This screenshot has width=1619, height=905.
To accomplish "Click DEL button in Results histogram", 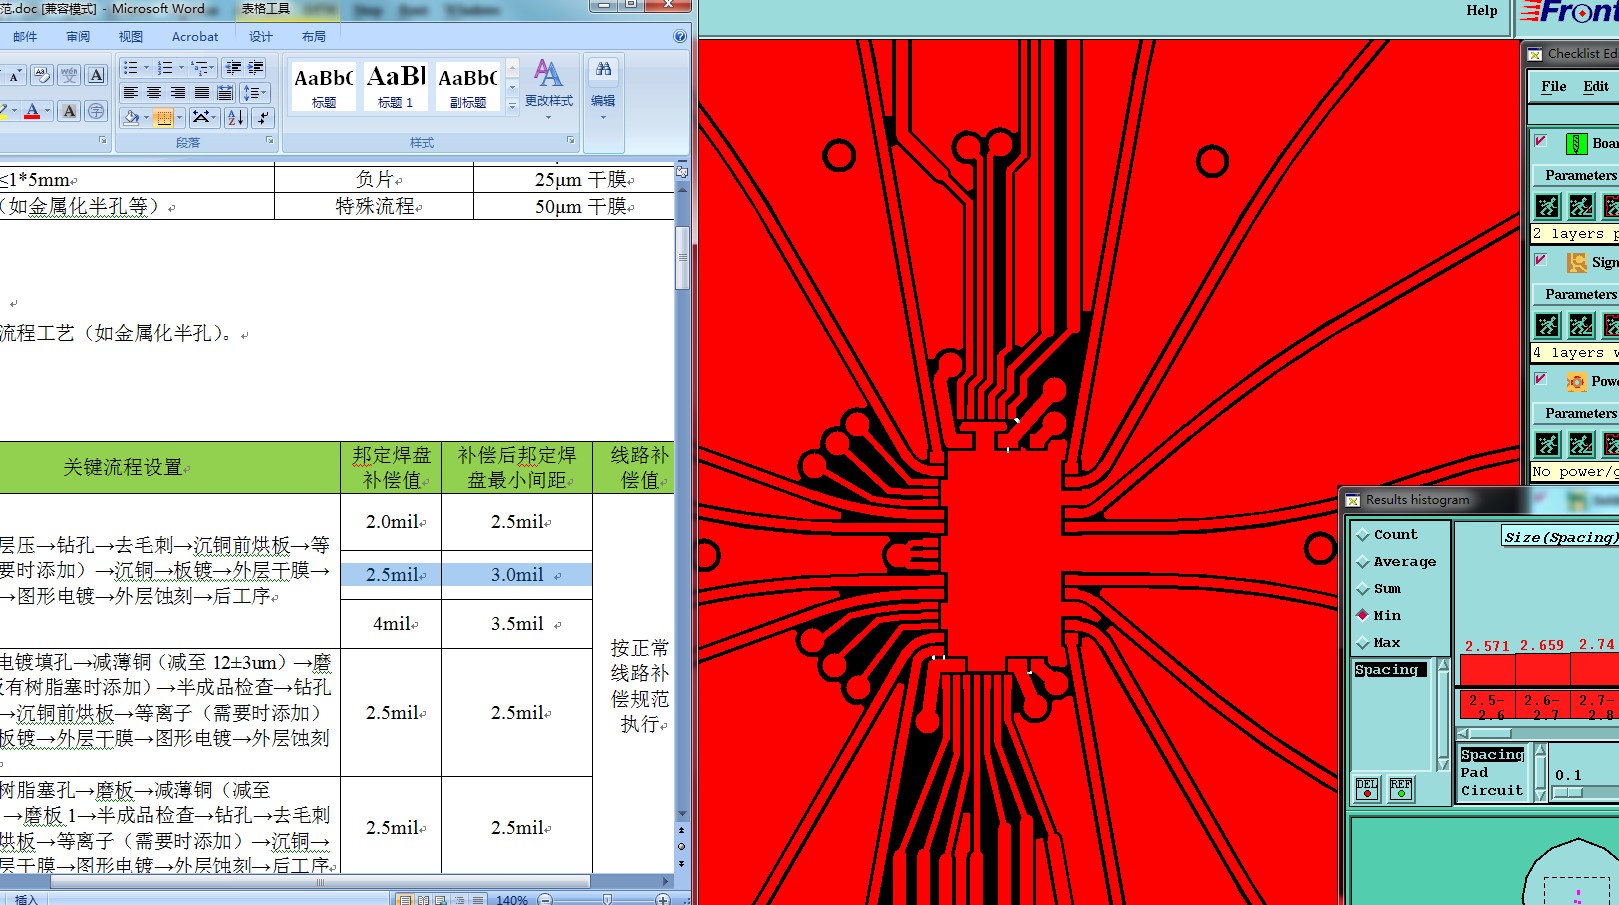I will pos(1367,789).
